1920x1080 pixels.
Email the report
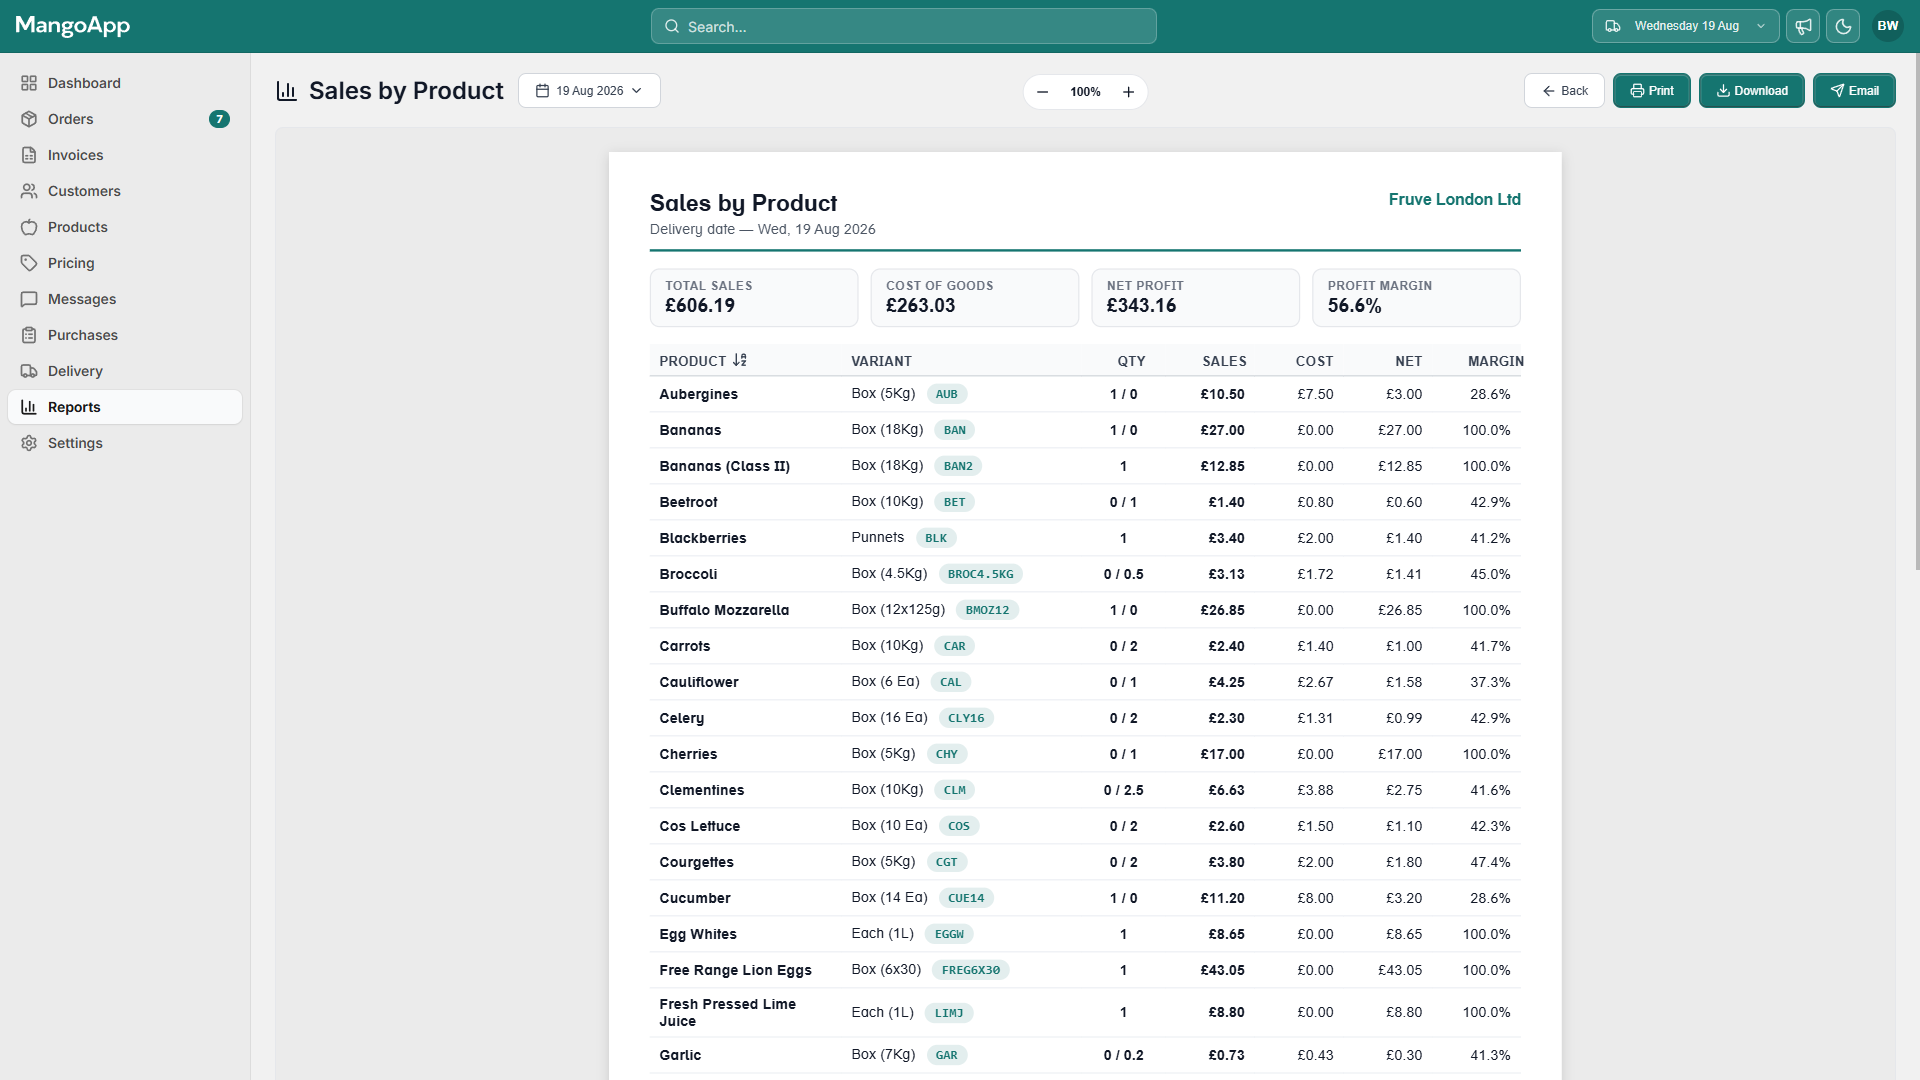(x=1854, y=91)
